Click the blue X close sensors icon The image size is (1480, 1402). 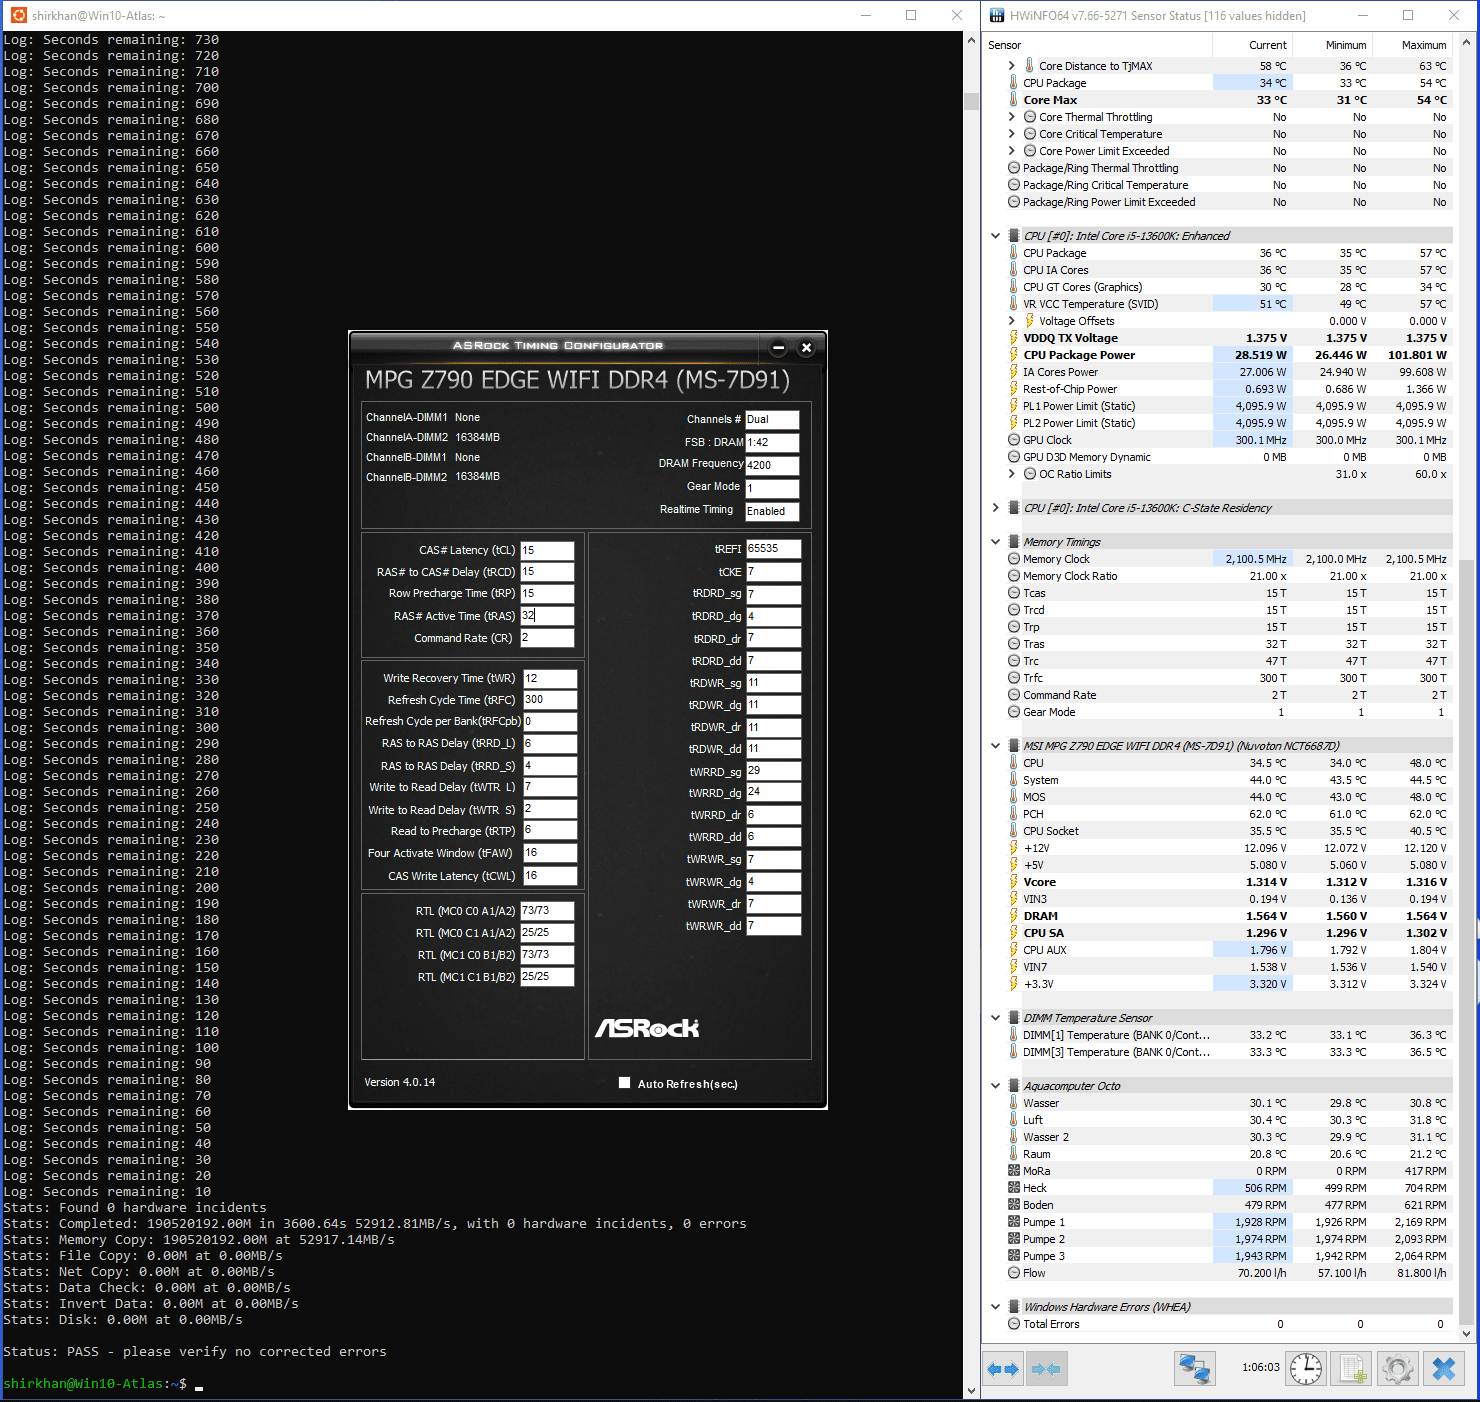(x=1444, y=1368)
